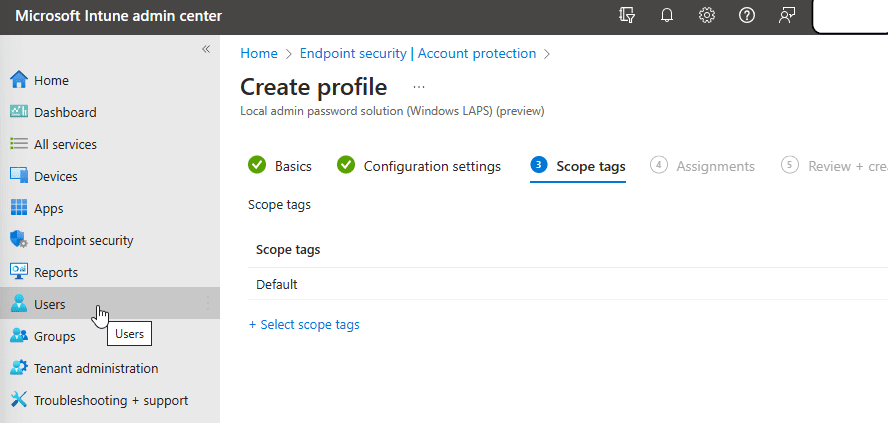Select the Default scope tag row

pyautogui.click(x=277, y=284)
